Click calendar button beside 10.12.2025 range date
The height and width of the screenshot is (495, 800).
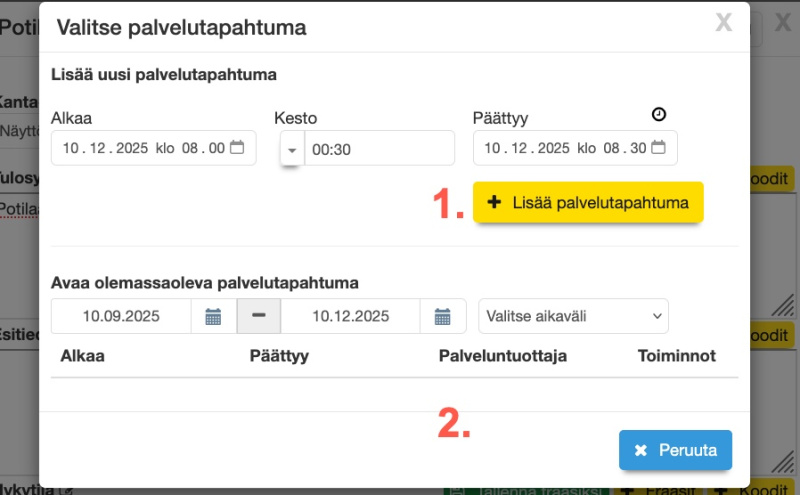point(443,317)
